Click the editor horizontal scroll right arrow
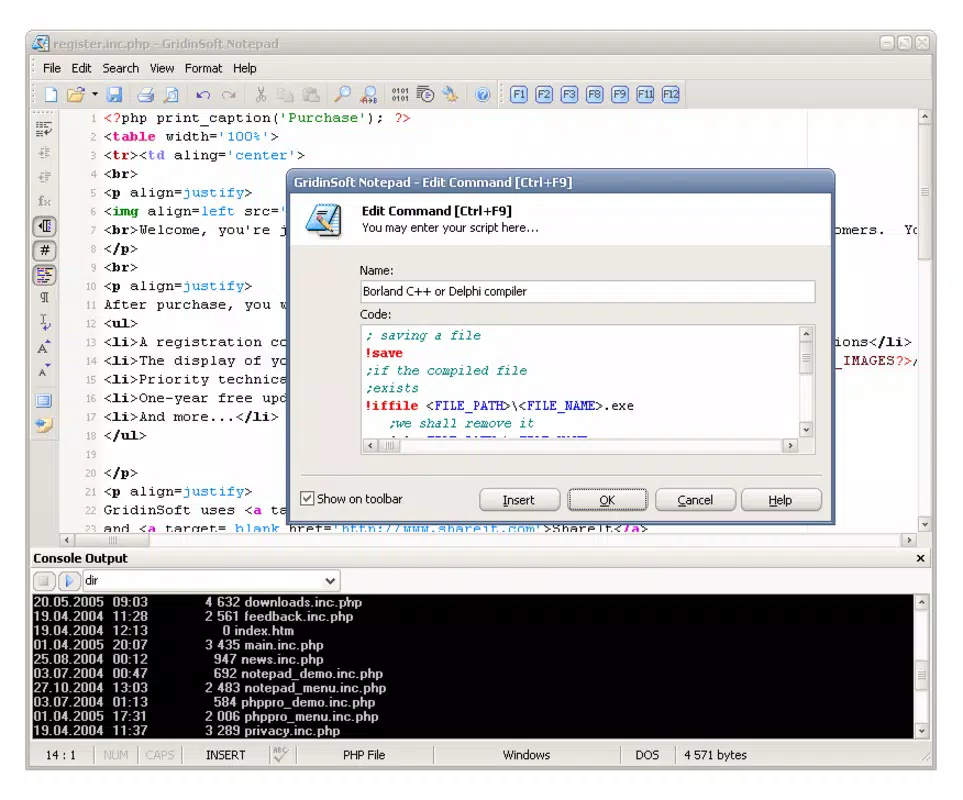 908,540
